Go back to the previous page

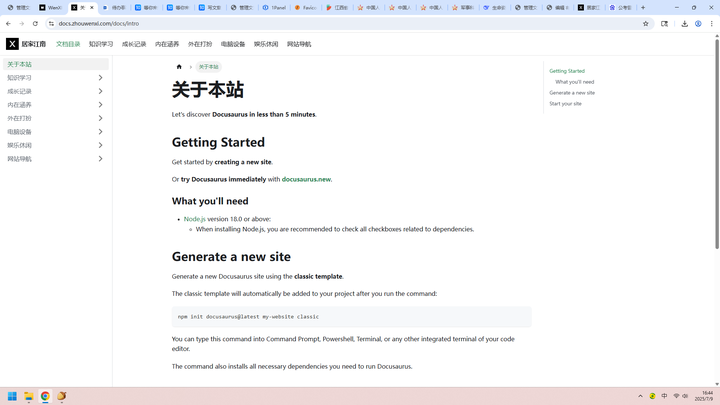pyautogui.click(x=8, y=23)
